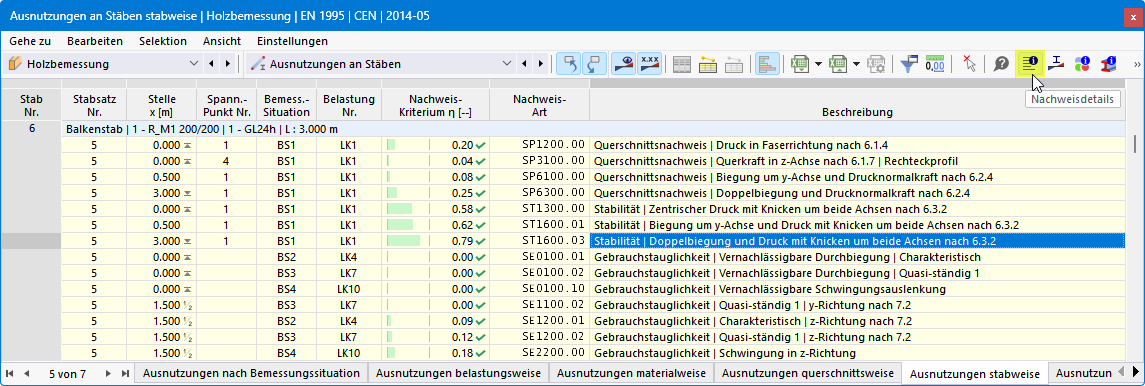Click the Excel export settings icon

(876, 64)
